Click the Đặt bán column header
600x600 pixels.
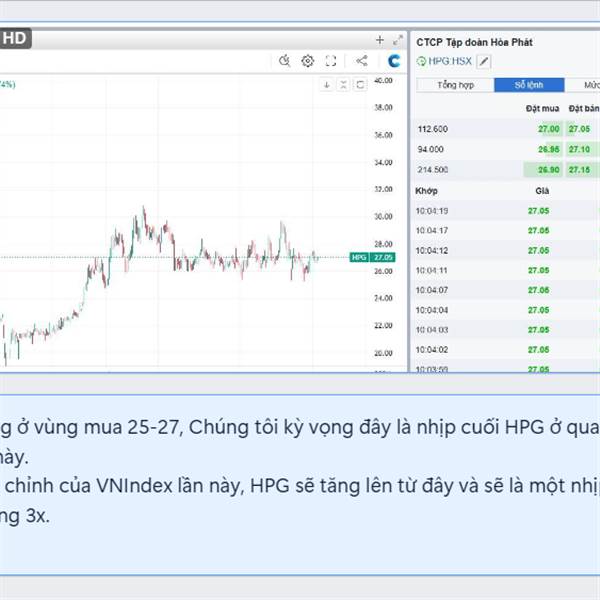click(584, 109)
